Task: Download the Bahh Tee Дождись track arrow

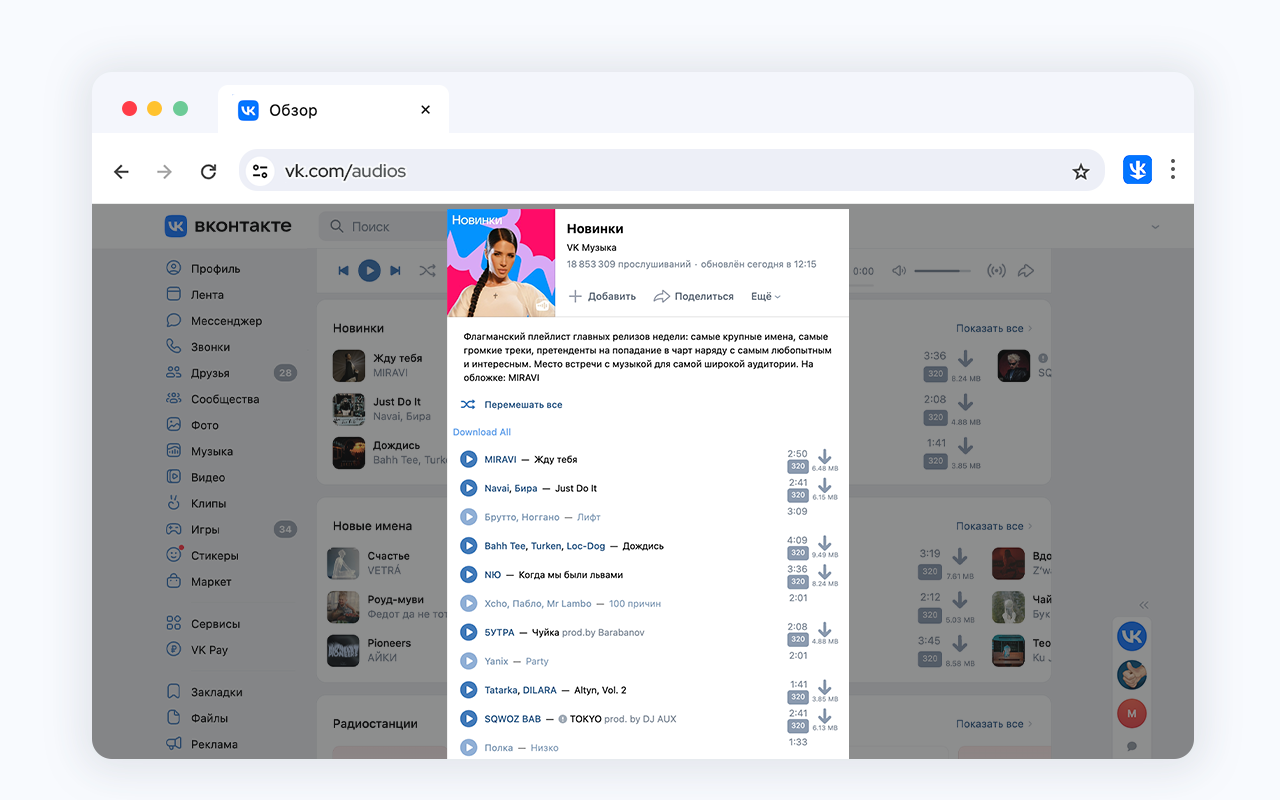Action: [825, 544]
